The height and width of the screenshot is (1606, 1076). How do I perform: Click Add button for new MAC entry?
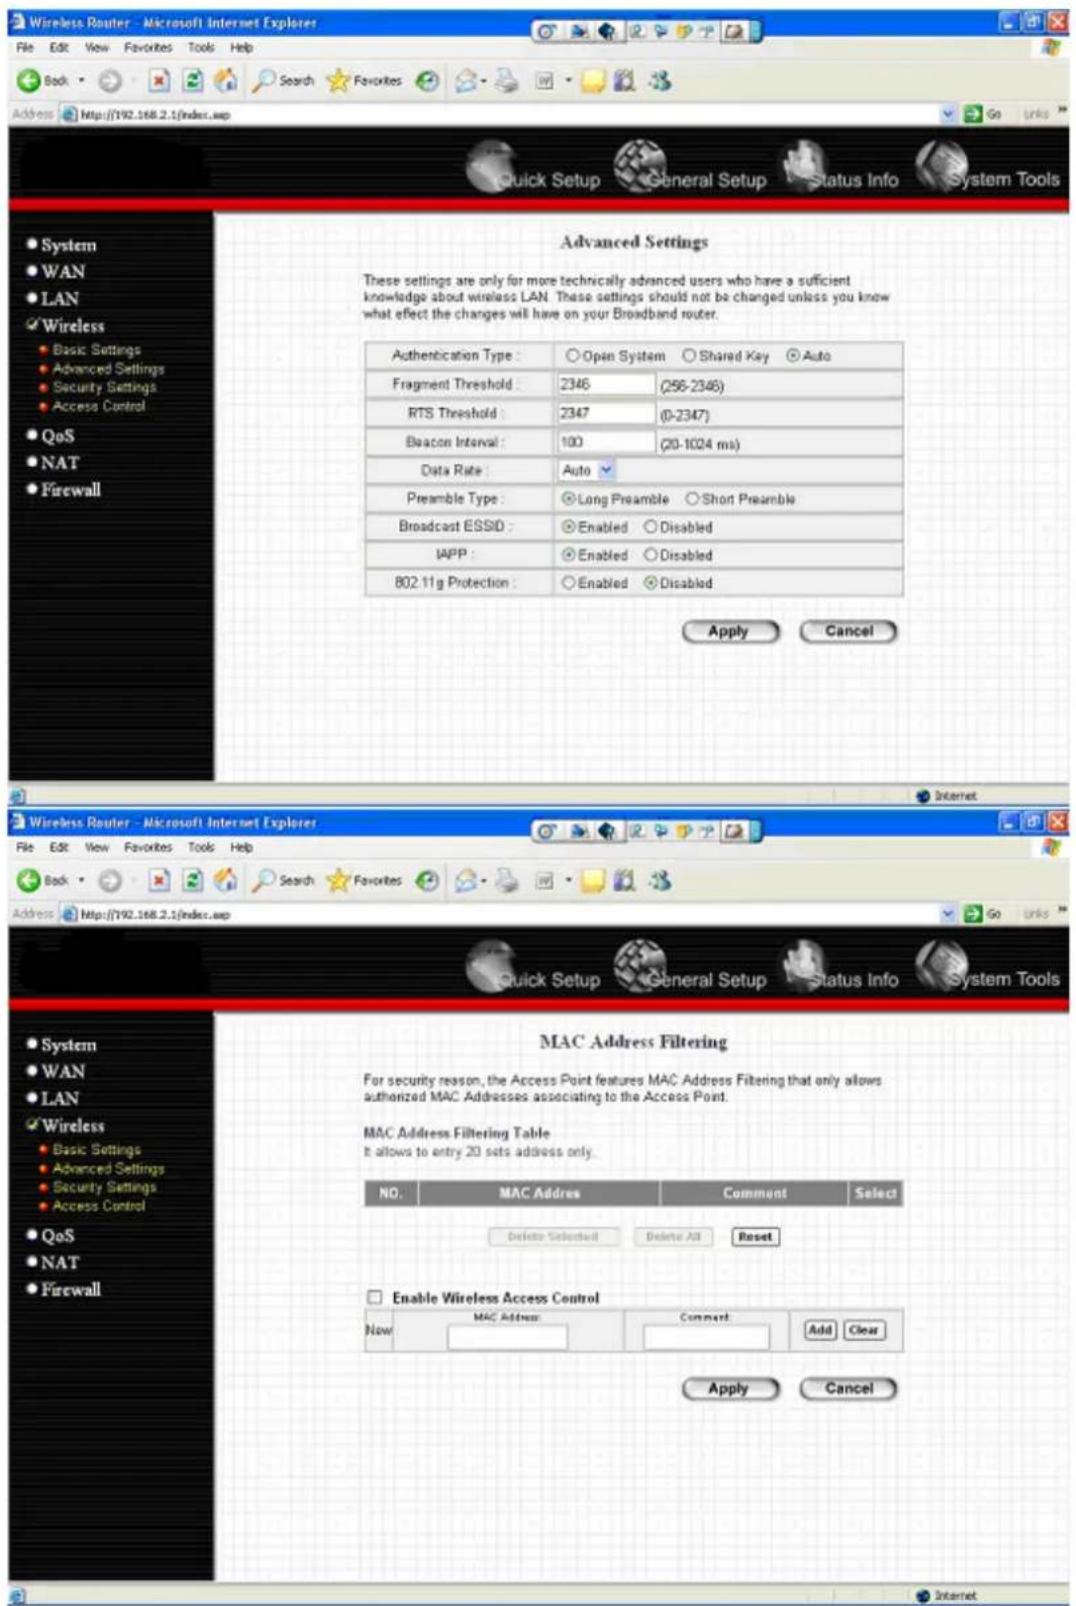coord(820,1330)
